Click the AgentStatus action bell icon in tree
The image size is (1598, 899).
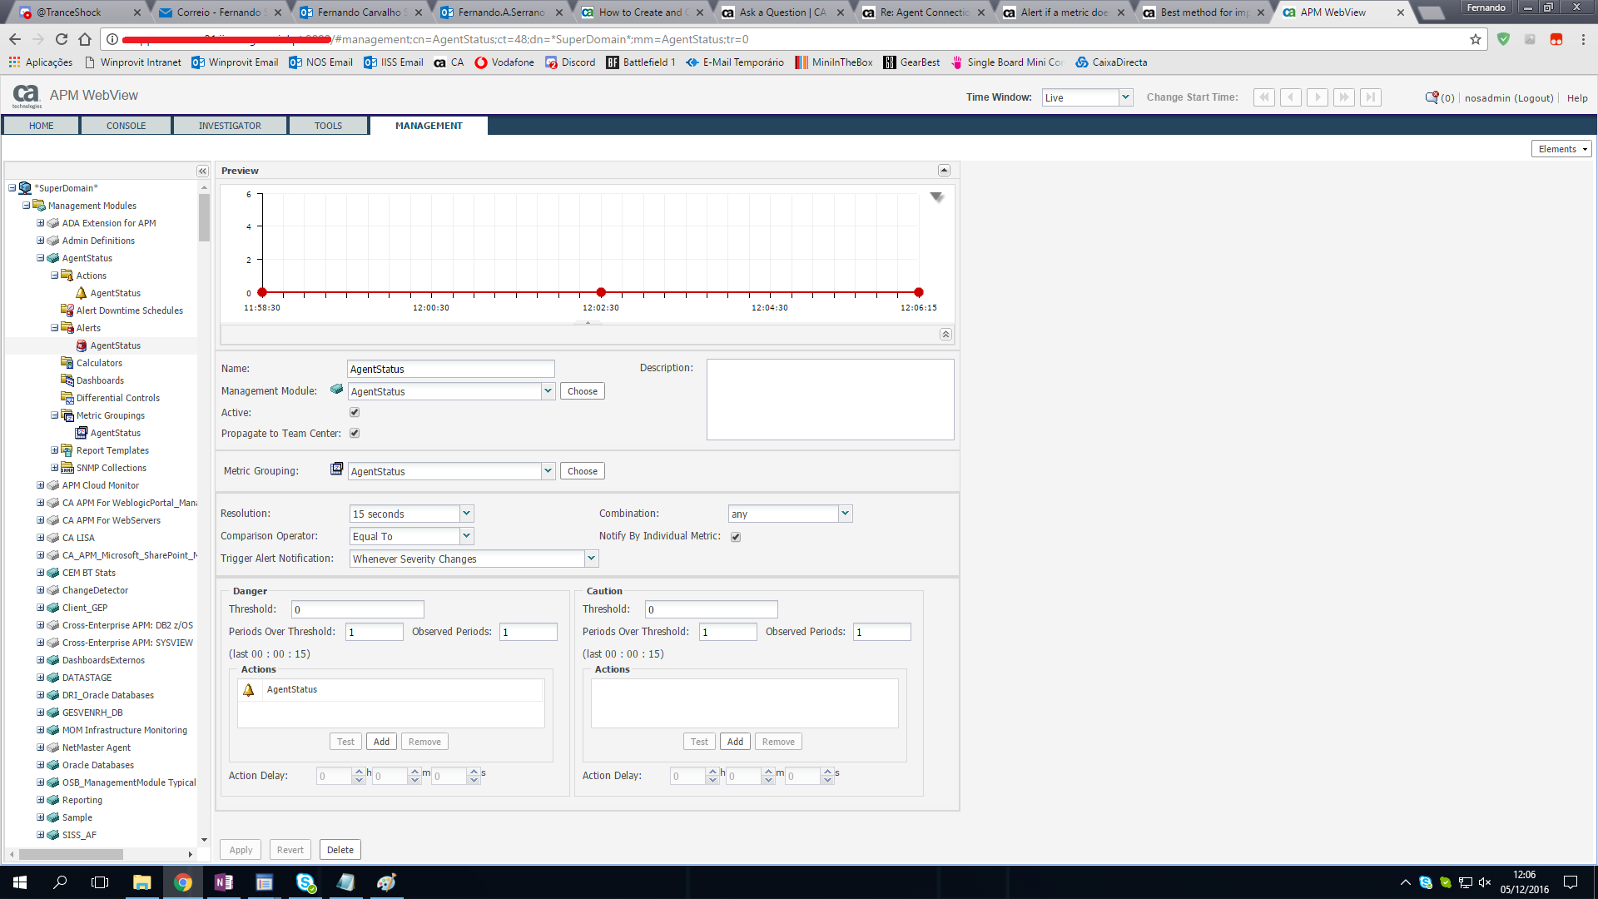pyautogui.click(x=82, y=293)
